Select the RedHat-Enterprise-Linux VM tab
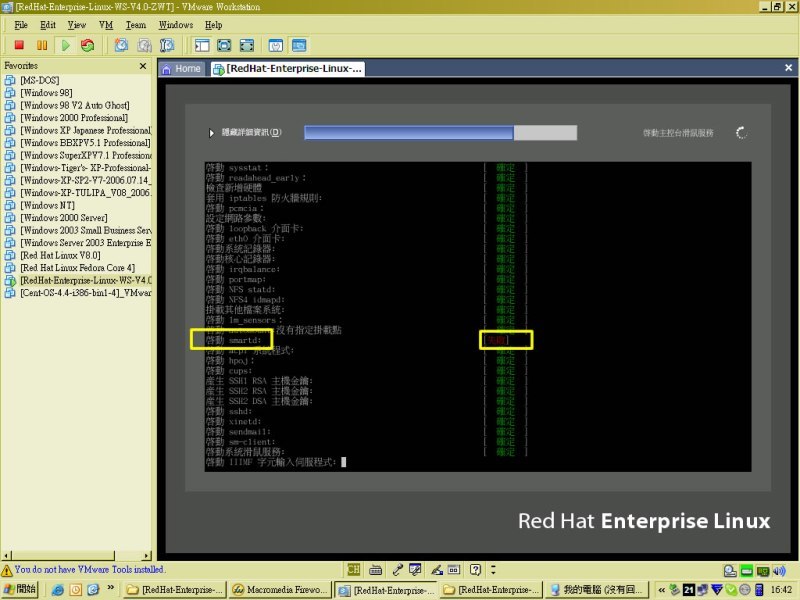800x600 pixels. pyautogui.click(x=288, y=69)
